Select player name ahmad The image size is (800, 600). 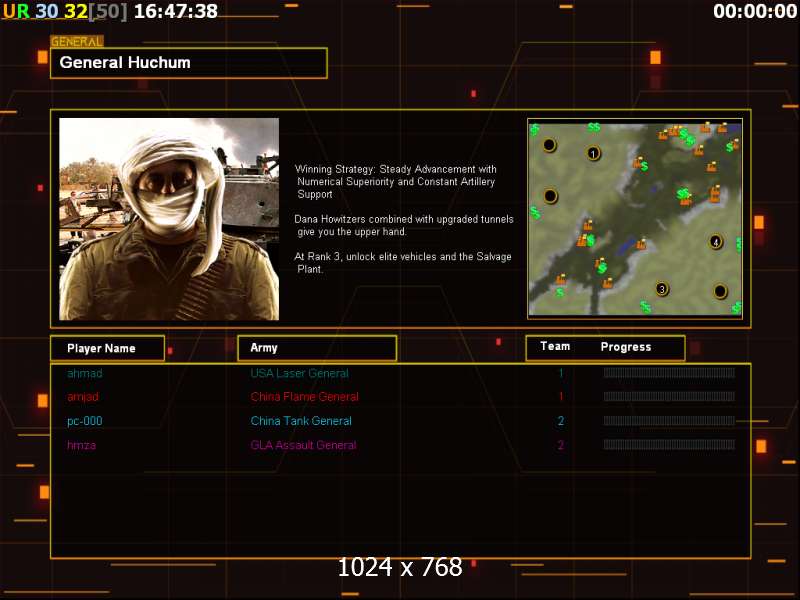(85, 373)
